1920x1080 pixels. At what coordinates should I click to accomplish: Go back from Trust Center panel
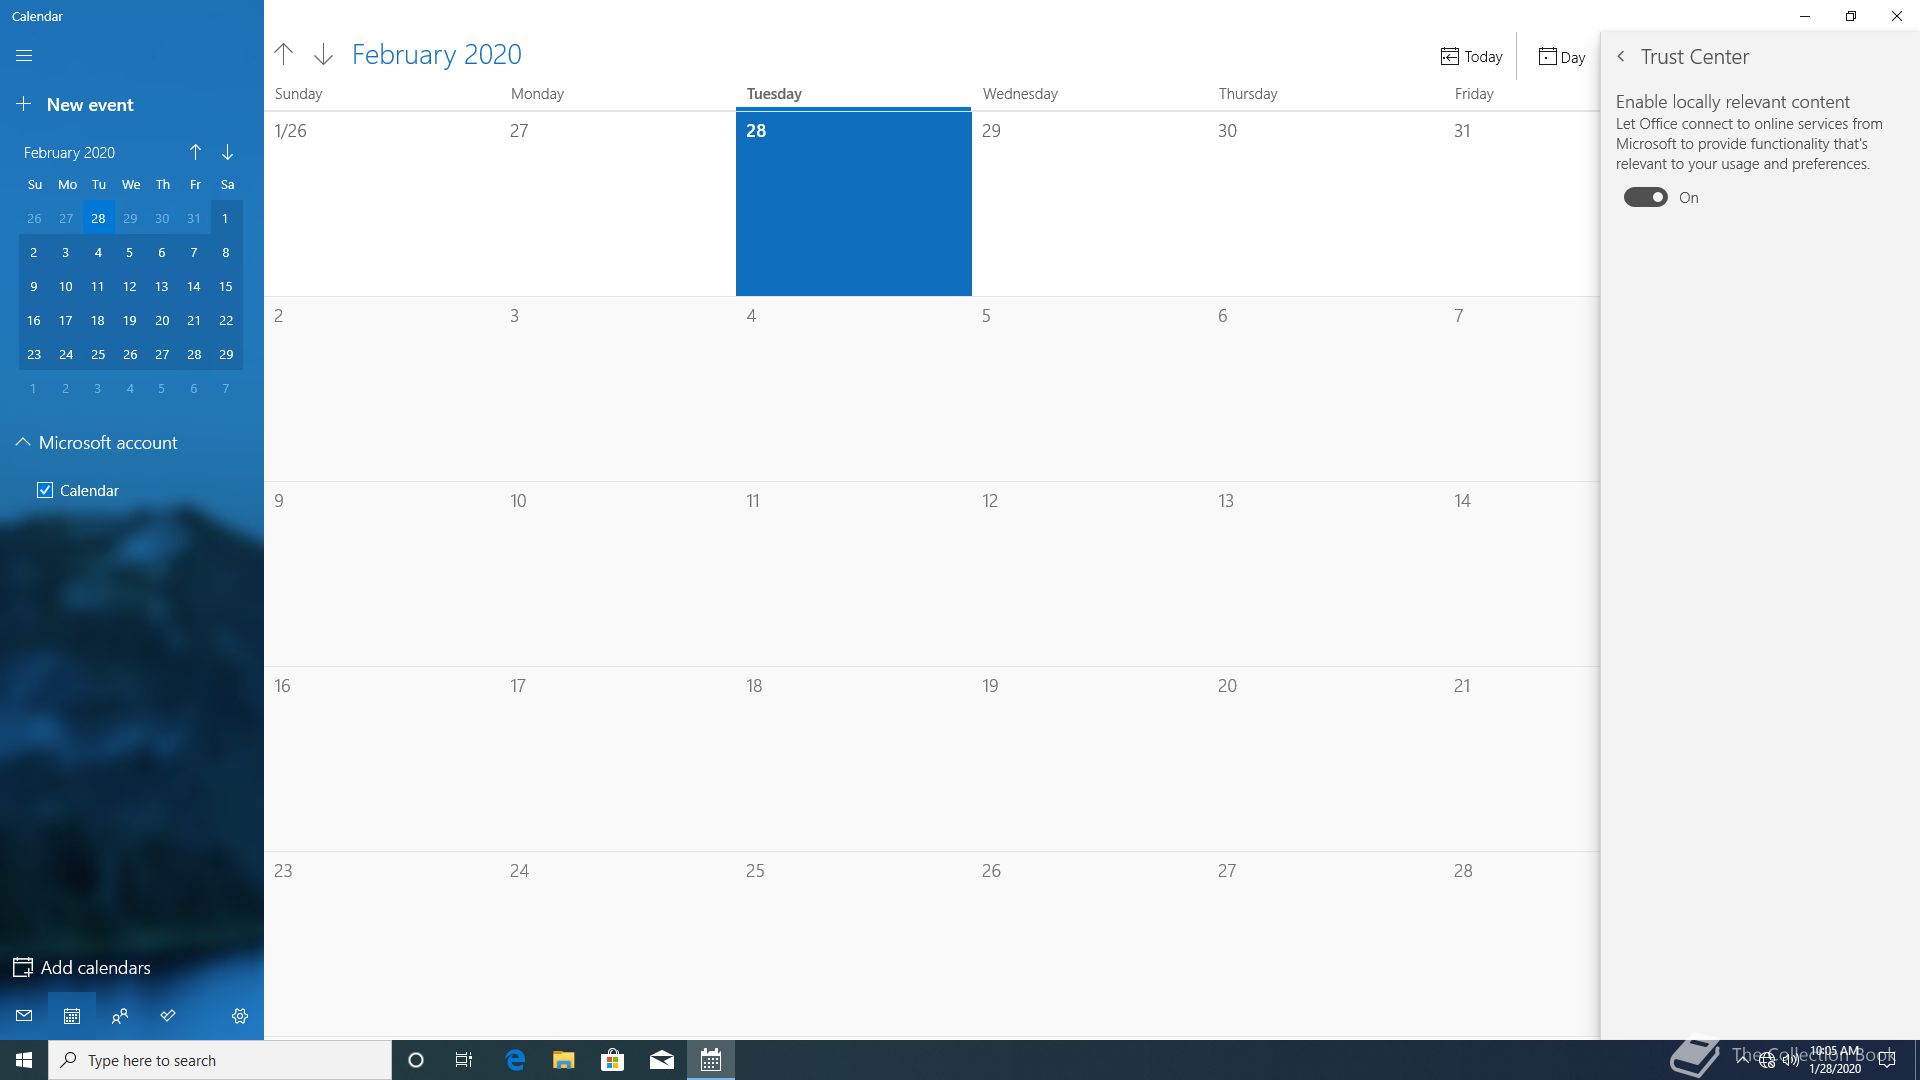[1621, 57]
